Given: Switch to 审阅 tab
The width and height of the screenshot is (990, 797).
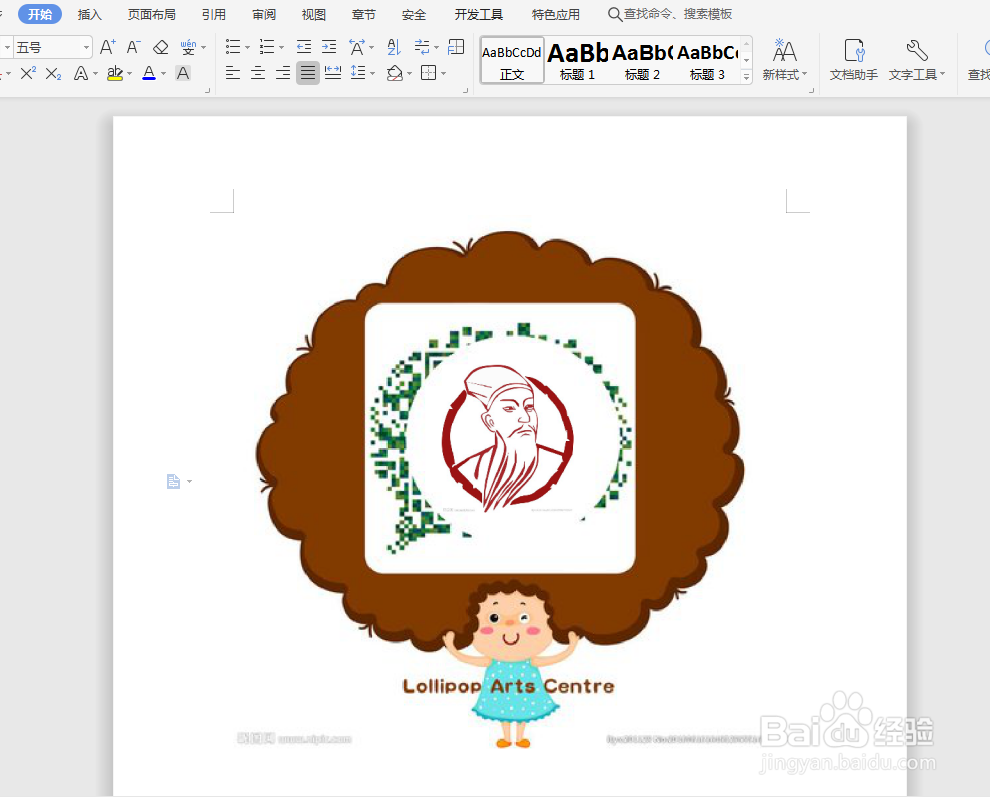Looking at the screenshot, I should (264, 15).
